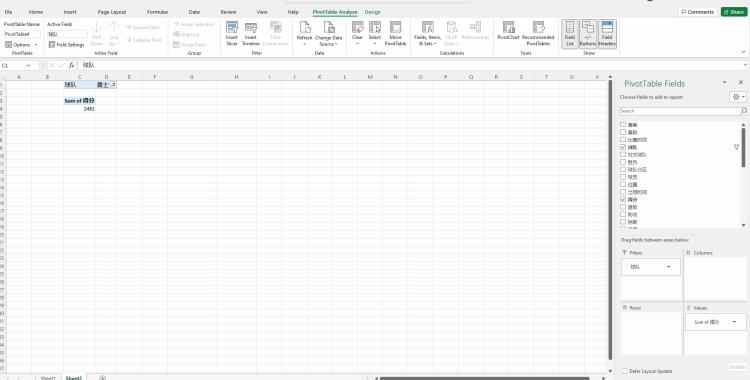750x380 pixels.
Task: Click Recommended PivotTables icon
Action: pos(538,34)
